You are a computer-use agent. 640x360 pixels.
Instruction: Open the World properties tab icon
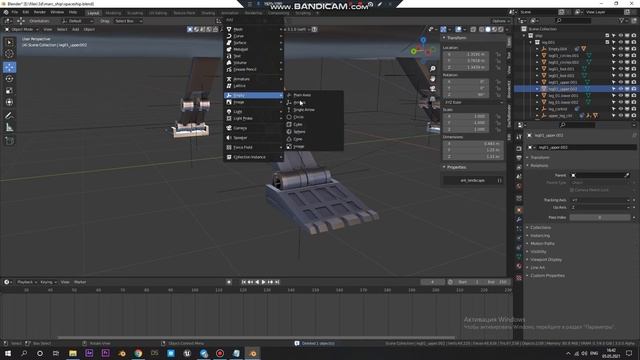click(519, 187)
